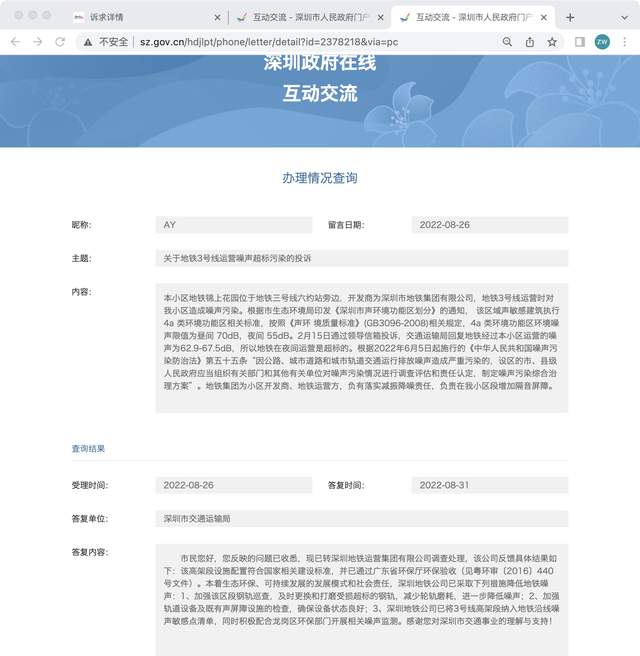Go back with the browser back arrow

pyautogui.click(x=15, y=42)
